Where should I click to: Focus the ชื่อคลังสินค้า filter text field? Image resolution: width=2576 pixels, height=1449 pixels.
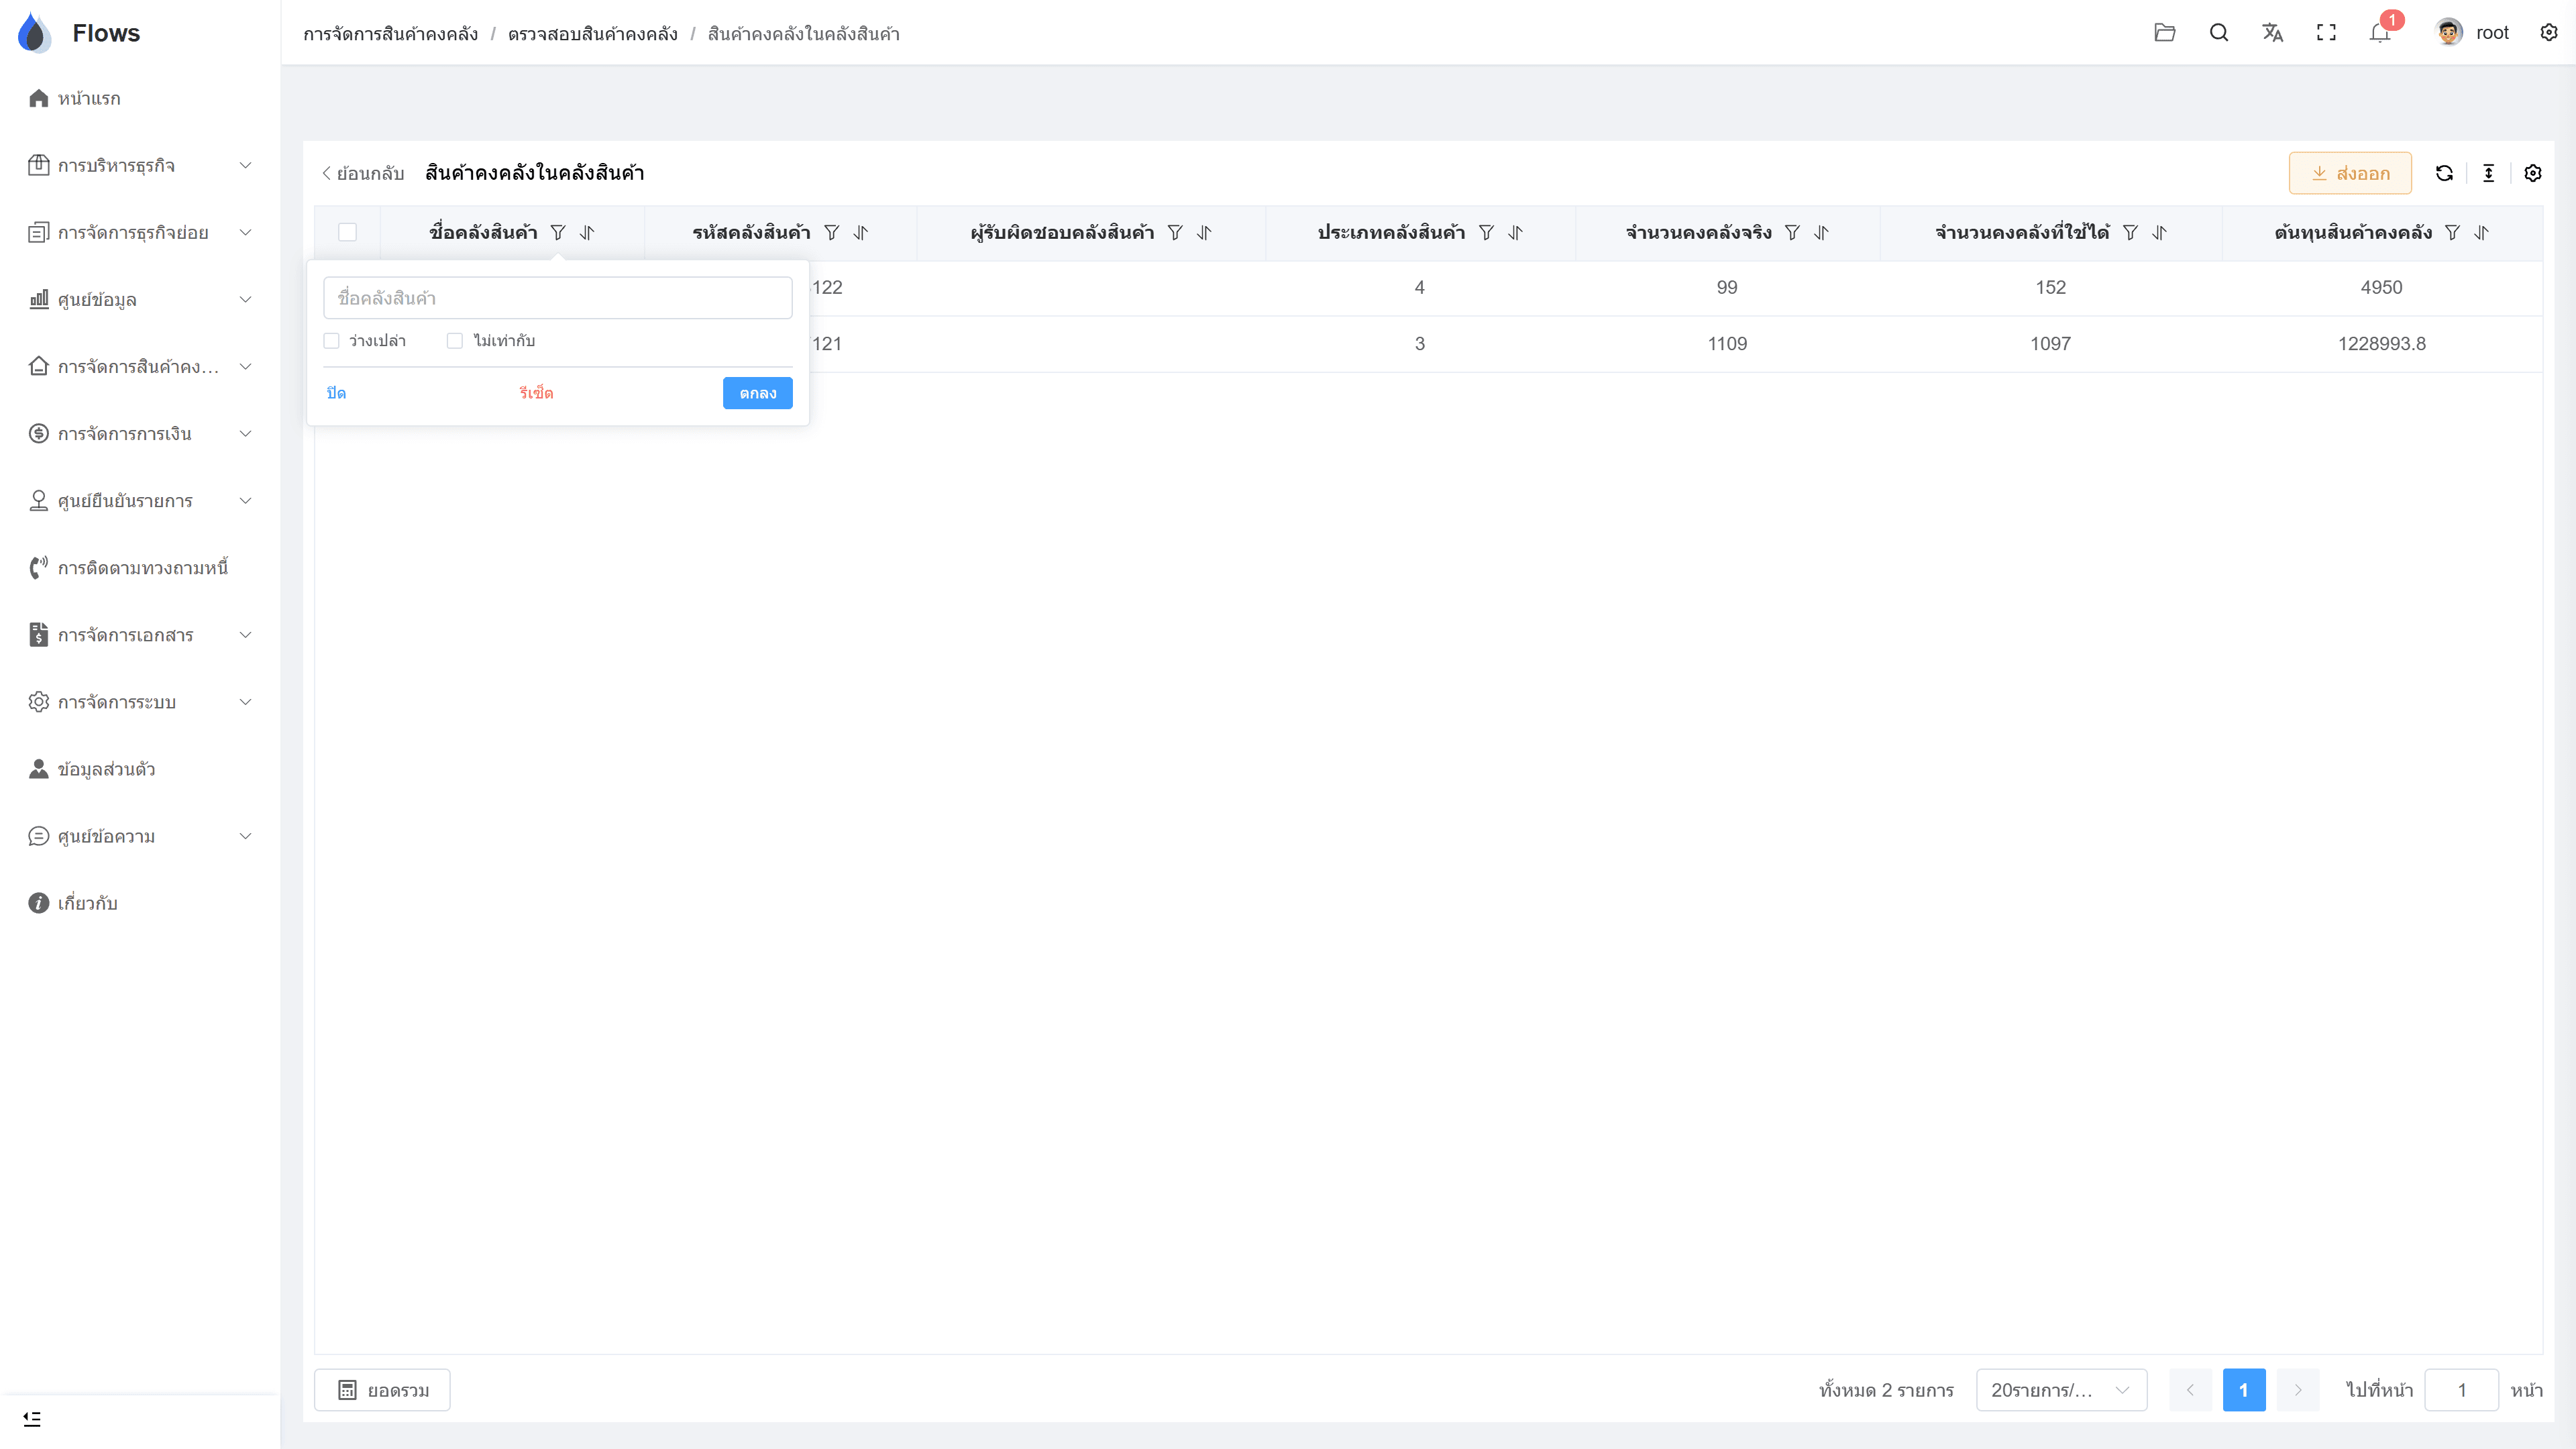(x=557, y=298)
